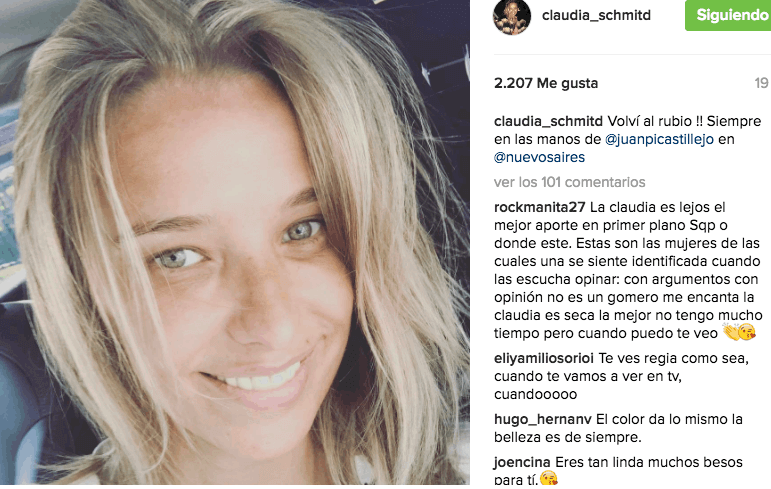Viewport: 771px width, 489px height.
Task: Open commenter hugo_hernanv's profile
Action: [x=543, y=419]
